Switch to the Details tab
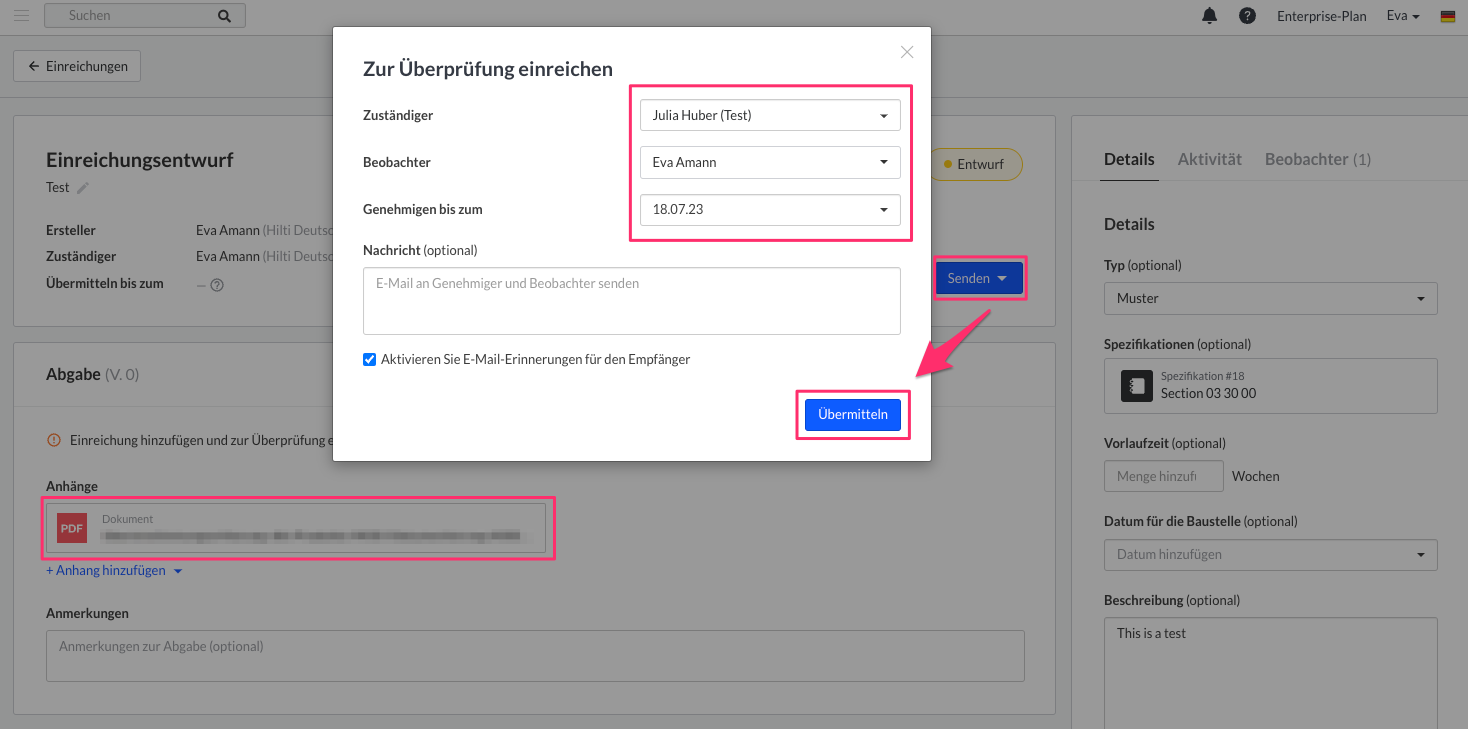 click(x=1129, y=159)
